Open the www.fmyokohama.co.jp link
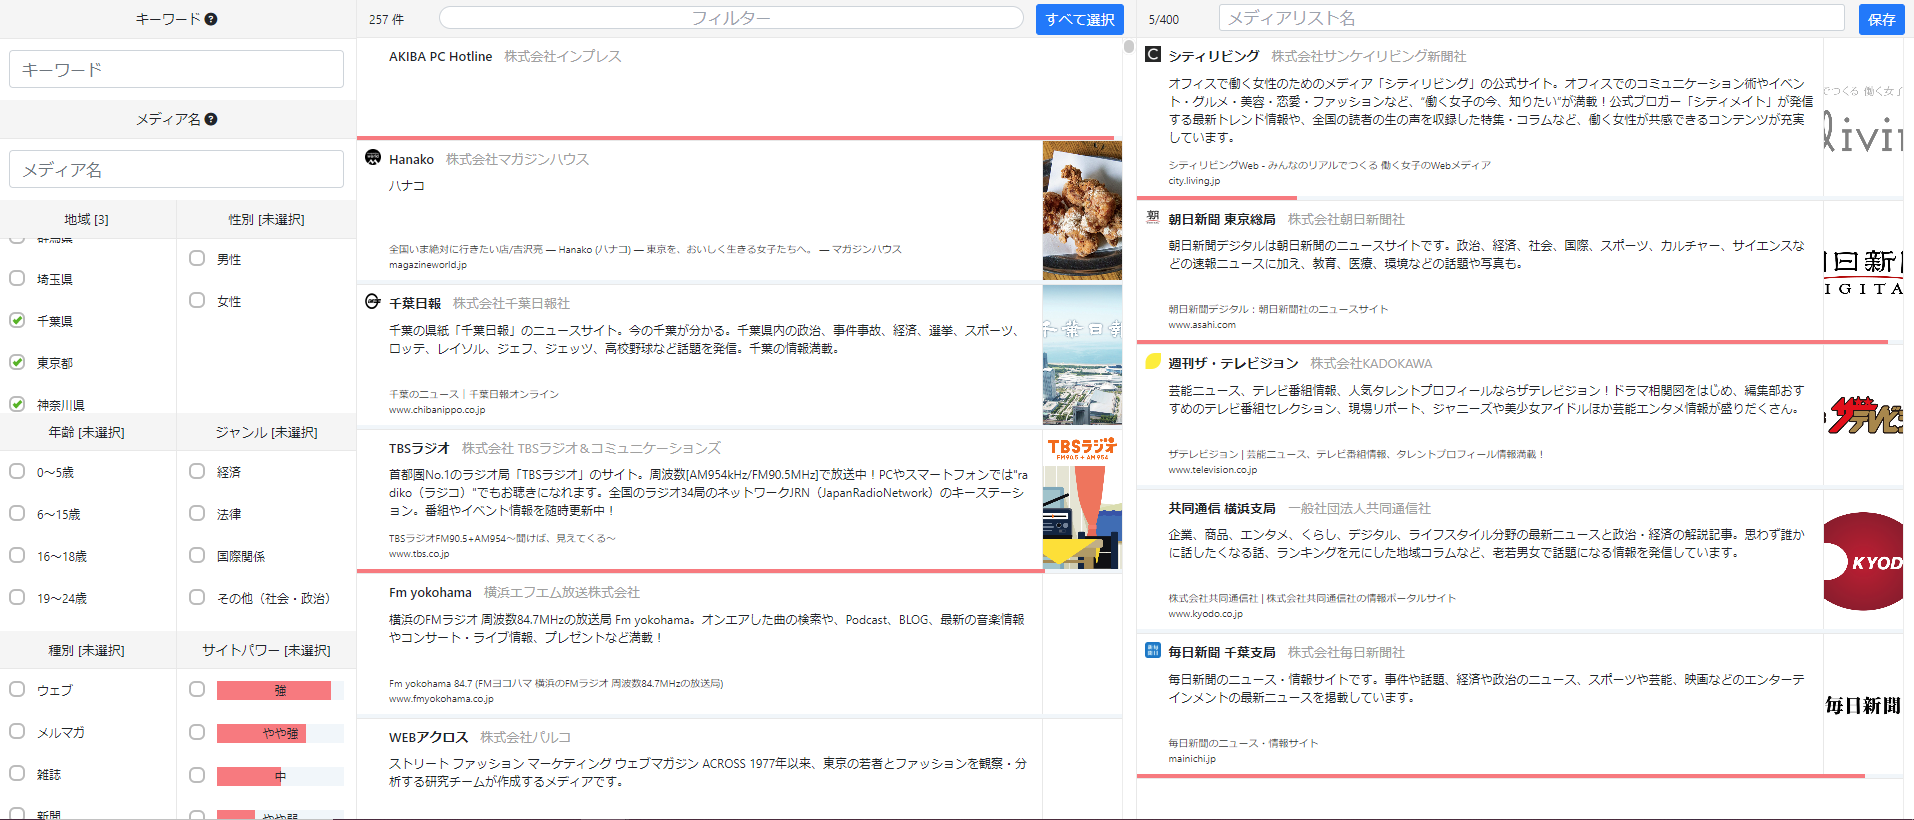The image size is (1914, 820). point(441,699)
